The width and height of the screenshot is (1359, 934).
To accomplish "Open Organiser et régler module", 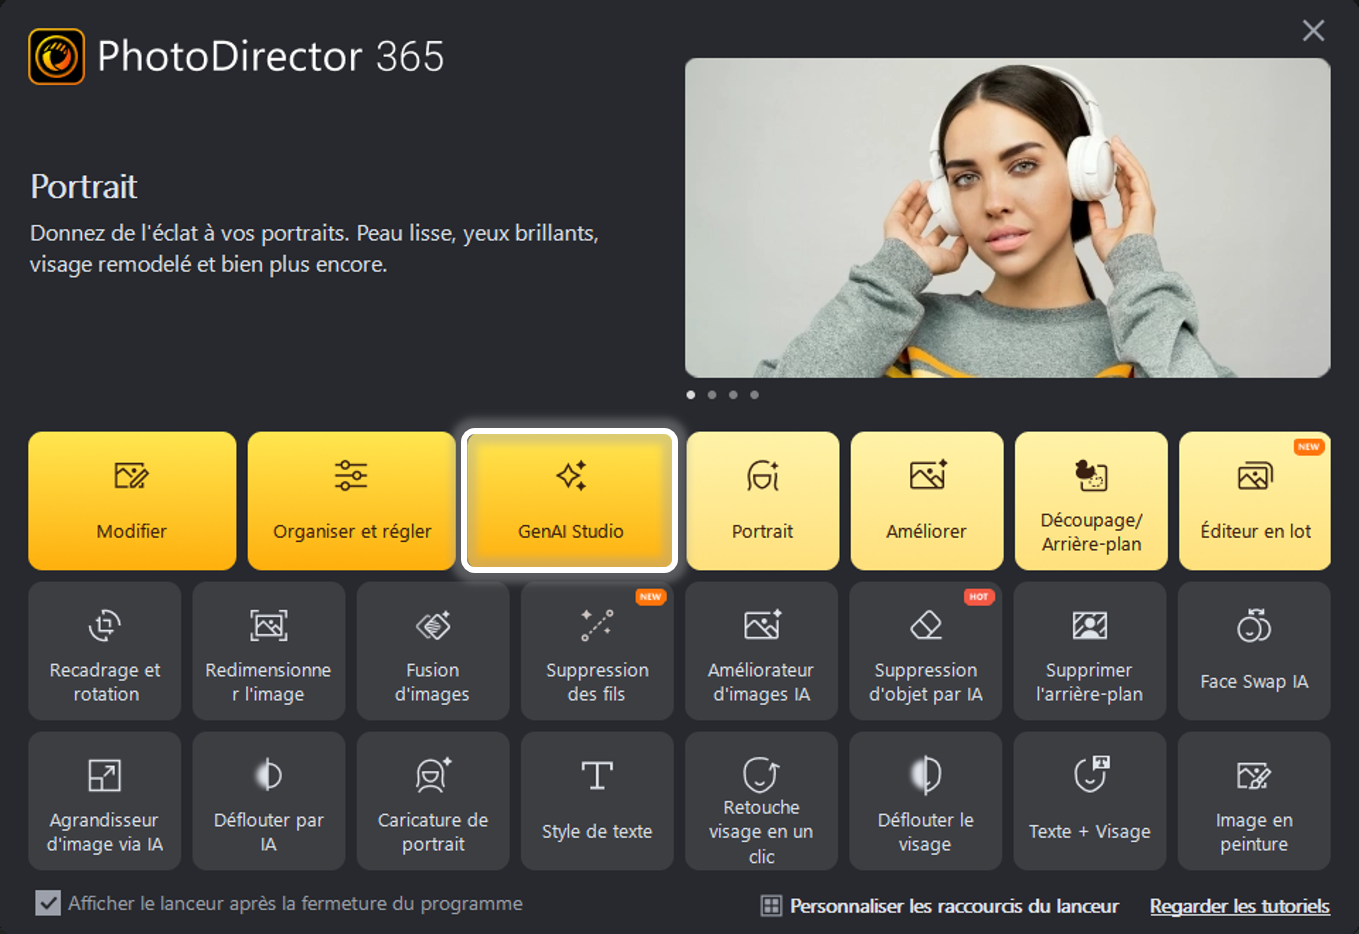I will click(x=352, y=501).
